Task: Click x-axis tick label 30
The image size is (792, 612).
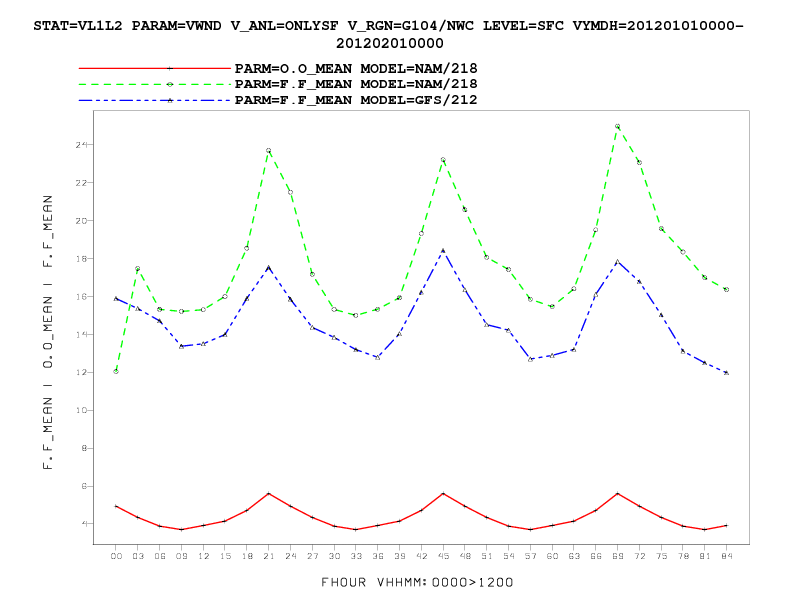Action: pos(334,556)
